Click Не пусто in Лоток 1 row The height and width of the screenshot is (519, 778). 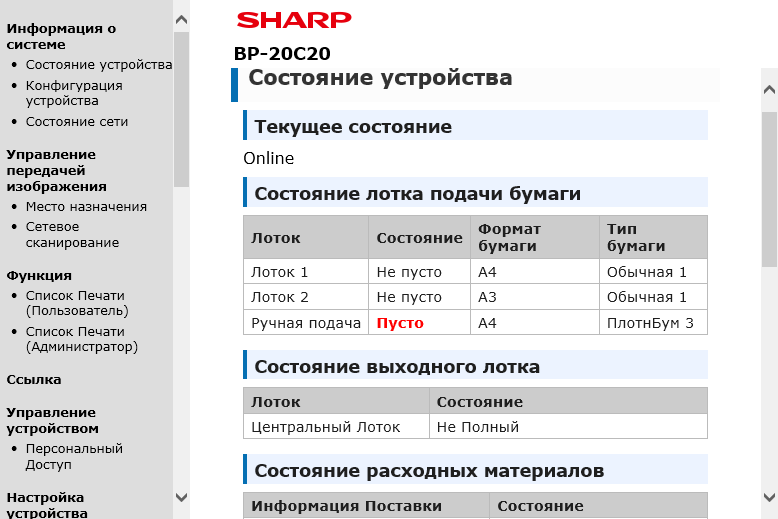(x=419, y=271)
